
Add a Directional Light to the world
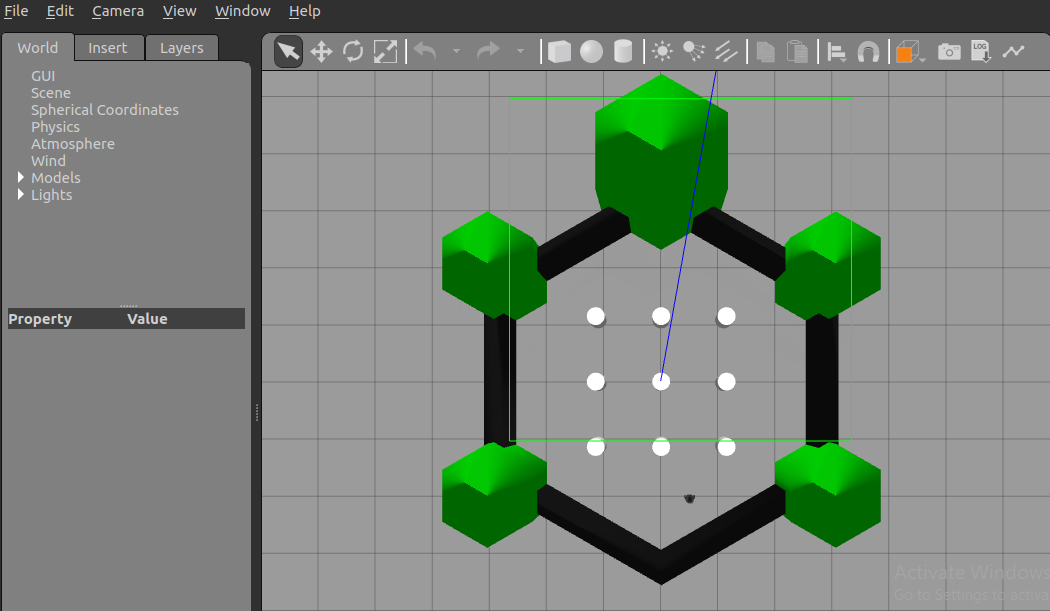point(726,50)
